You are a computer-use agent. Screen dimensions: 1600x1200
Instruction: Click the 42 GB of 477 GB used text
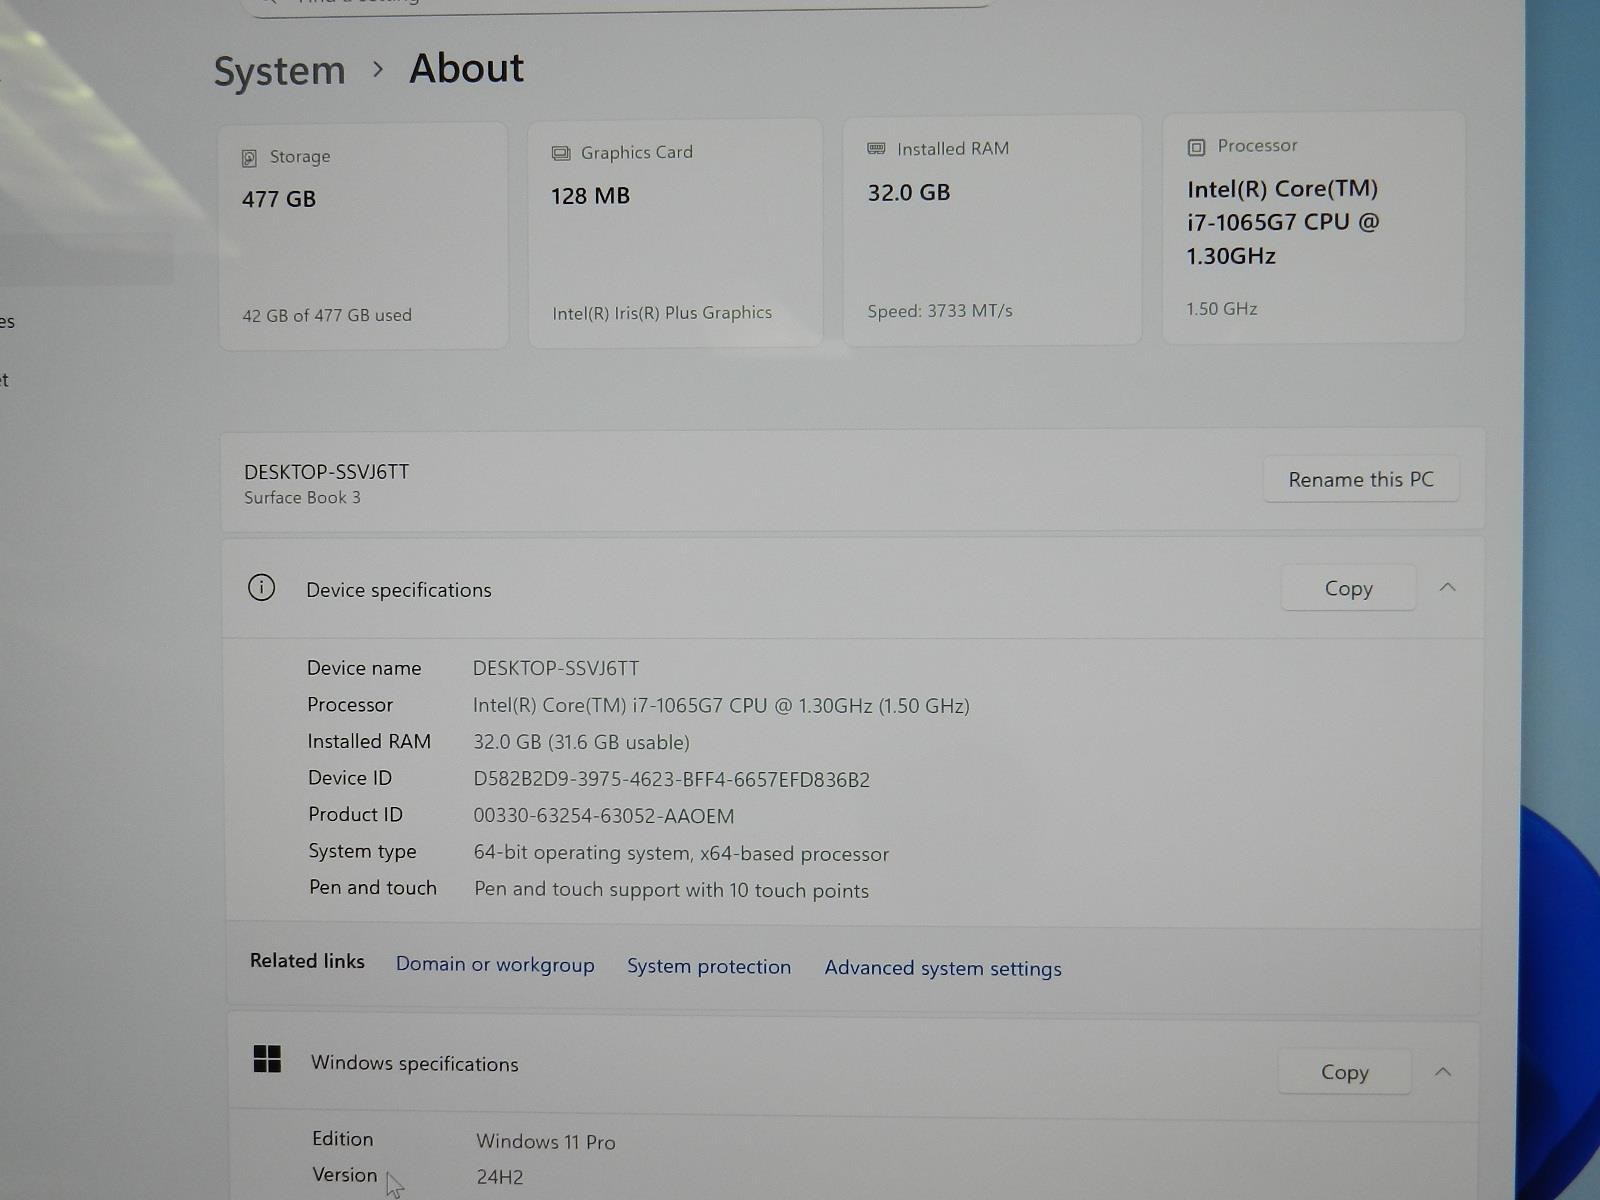(327, 315)
